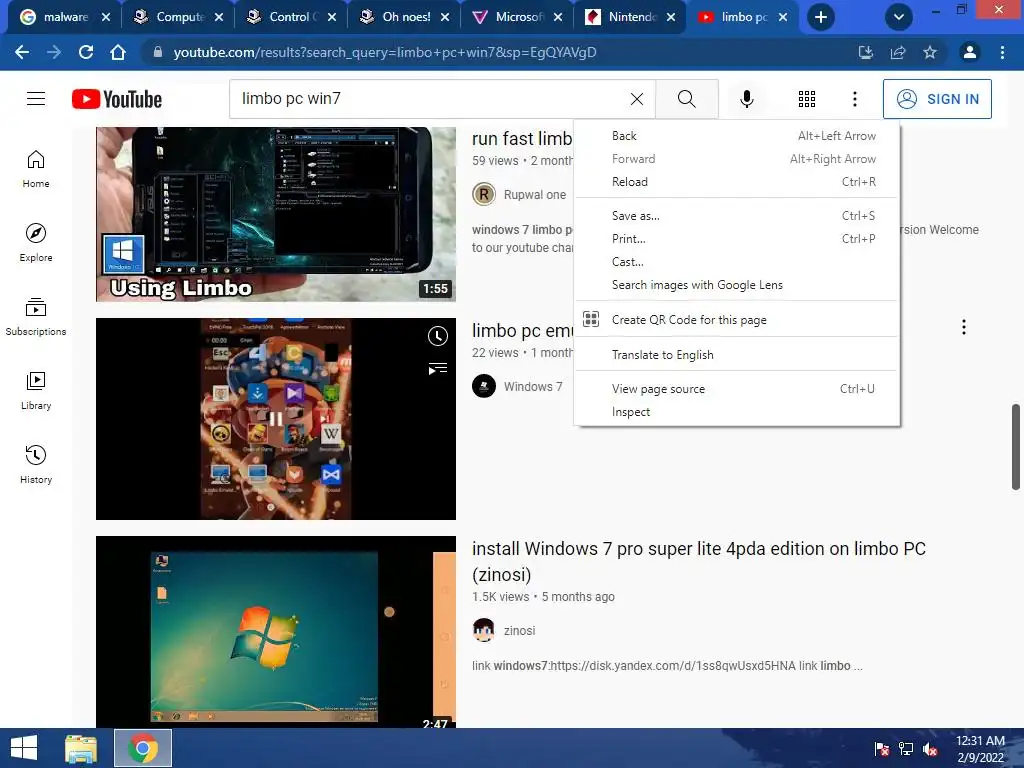The width and height of the screenshot is (1024, 768).
Task: Open the YouTube apps grid
Action: 807,99
